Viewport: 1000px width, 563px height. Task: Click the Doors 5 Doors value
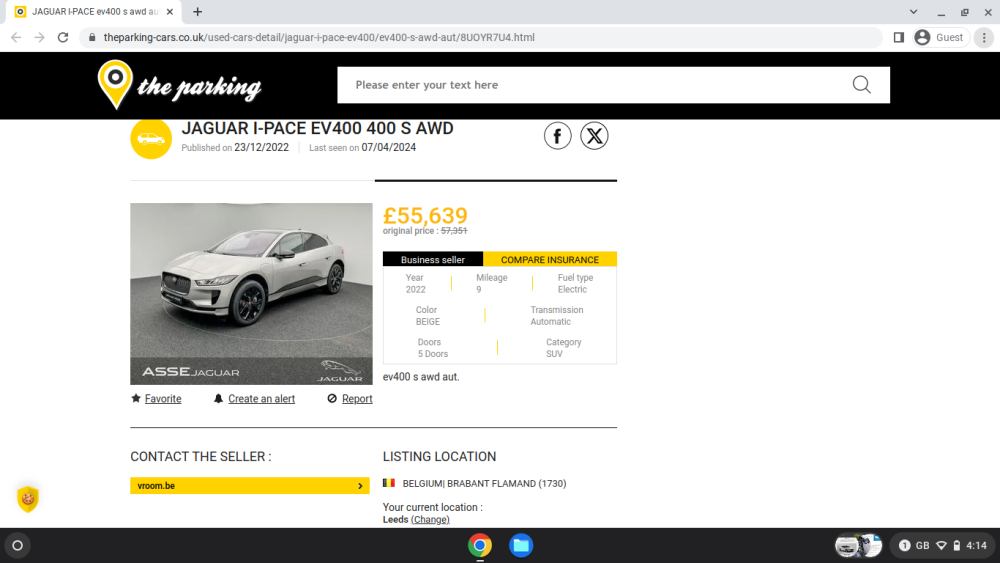[x=433, y=354]
